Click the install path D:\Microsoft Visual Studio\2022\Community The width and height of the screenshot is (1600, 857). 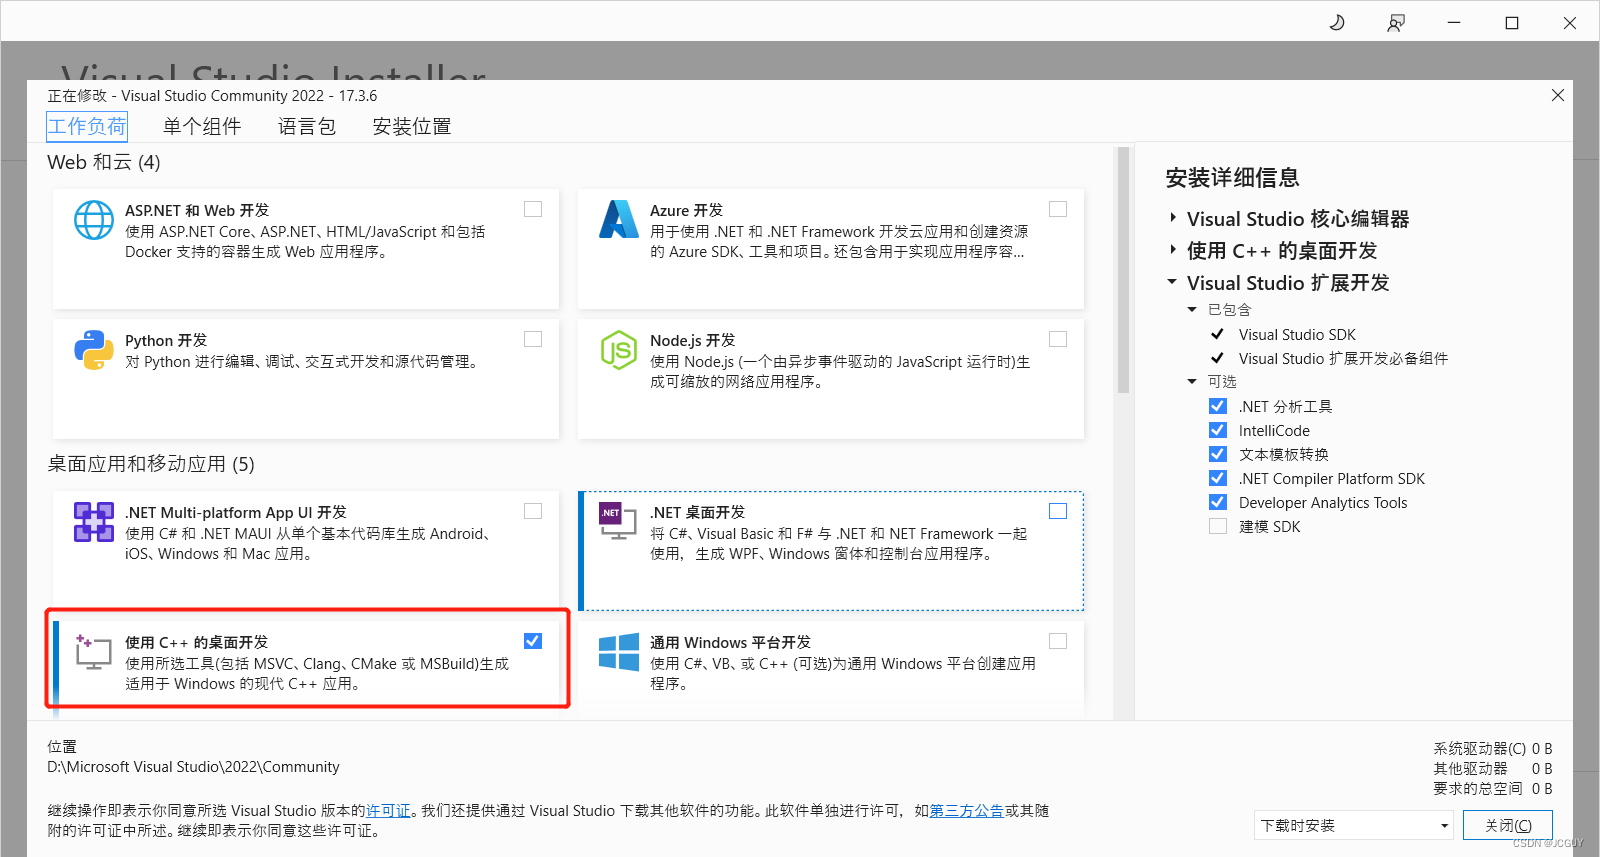(193, 767)
